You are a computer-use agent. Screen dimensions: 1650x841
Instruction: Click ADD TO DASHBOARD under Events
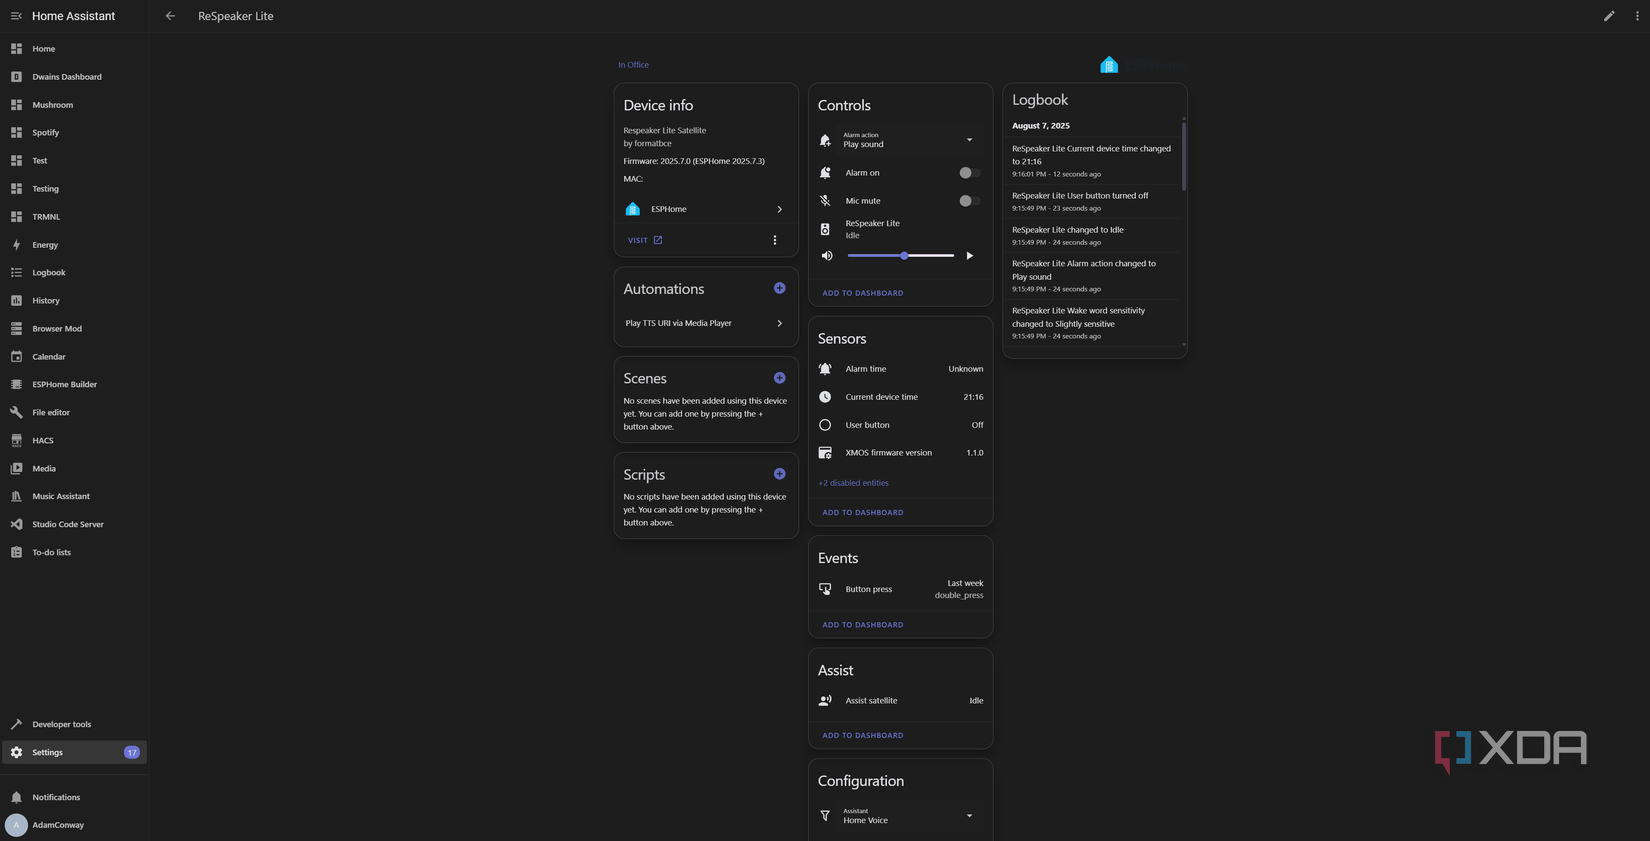(863, 625)
